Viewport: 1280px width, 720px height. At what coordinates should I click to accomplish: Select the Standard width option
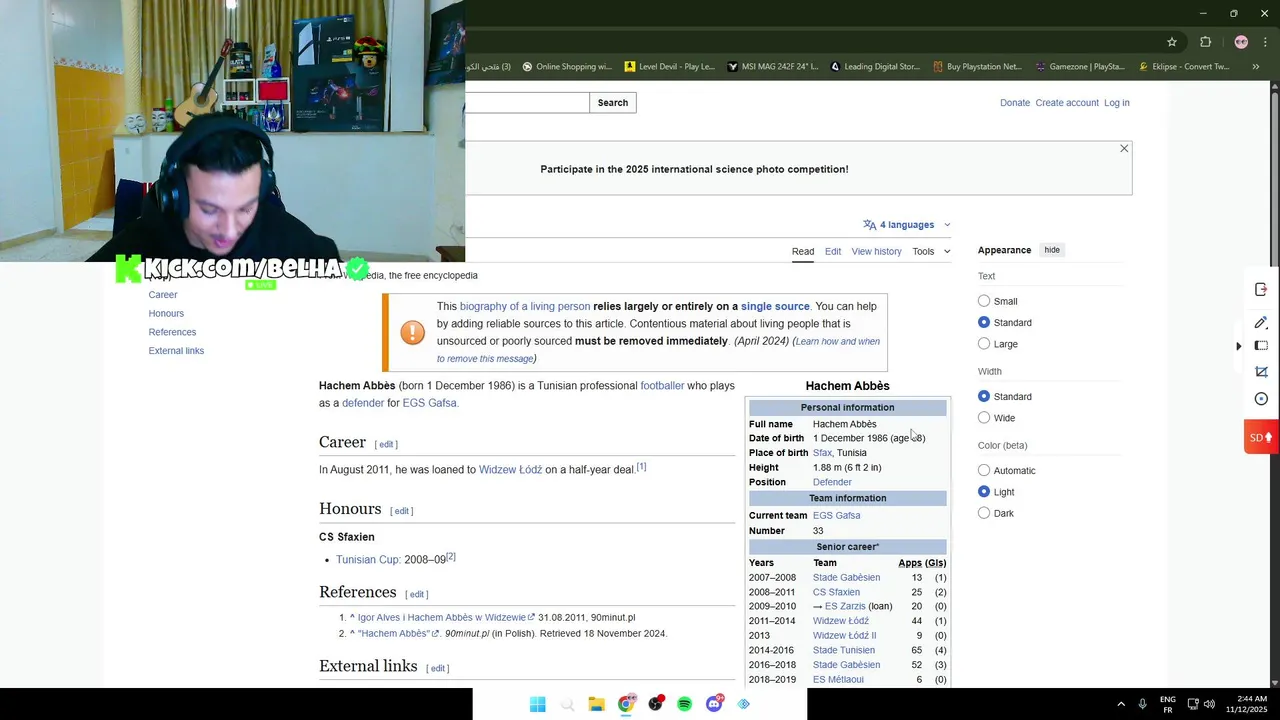point(984,396)
